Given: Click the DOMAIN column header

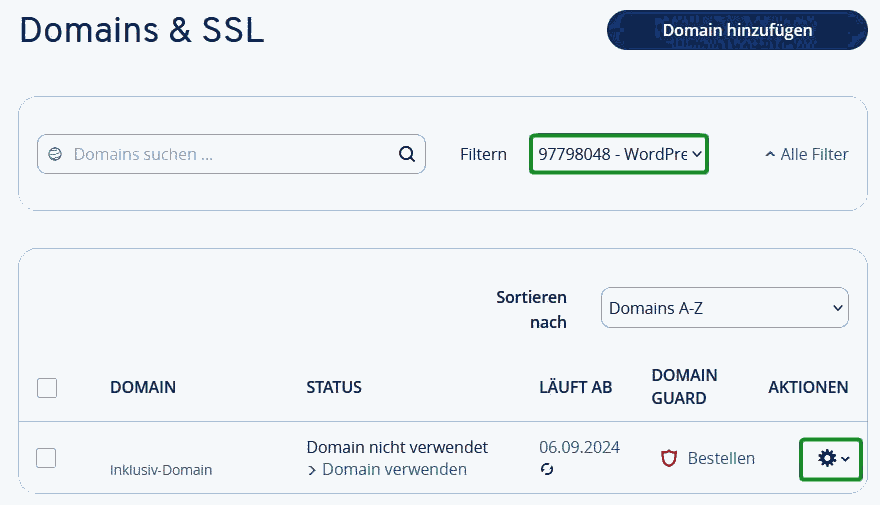Looking at the screenshot, I should (143, 387).
